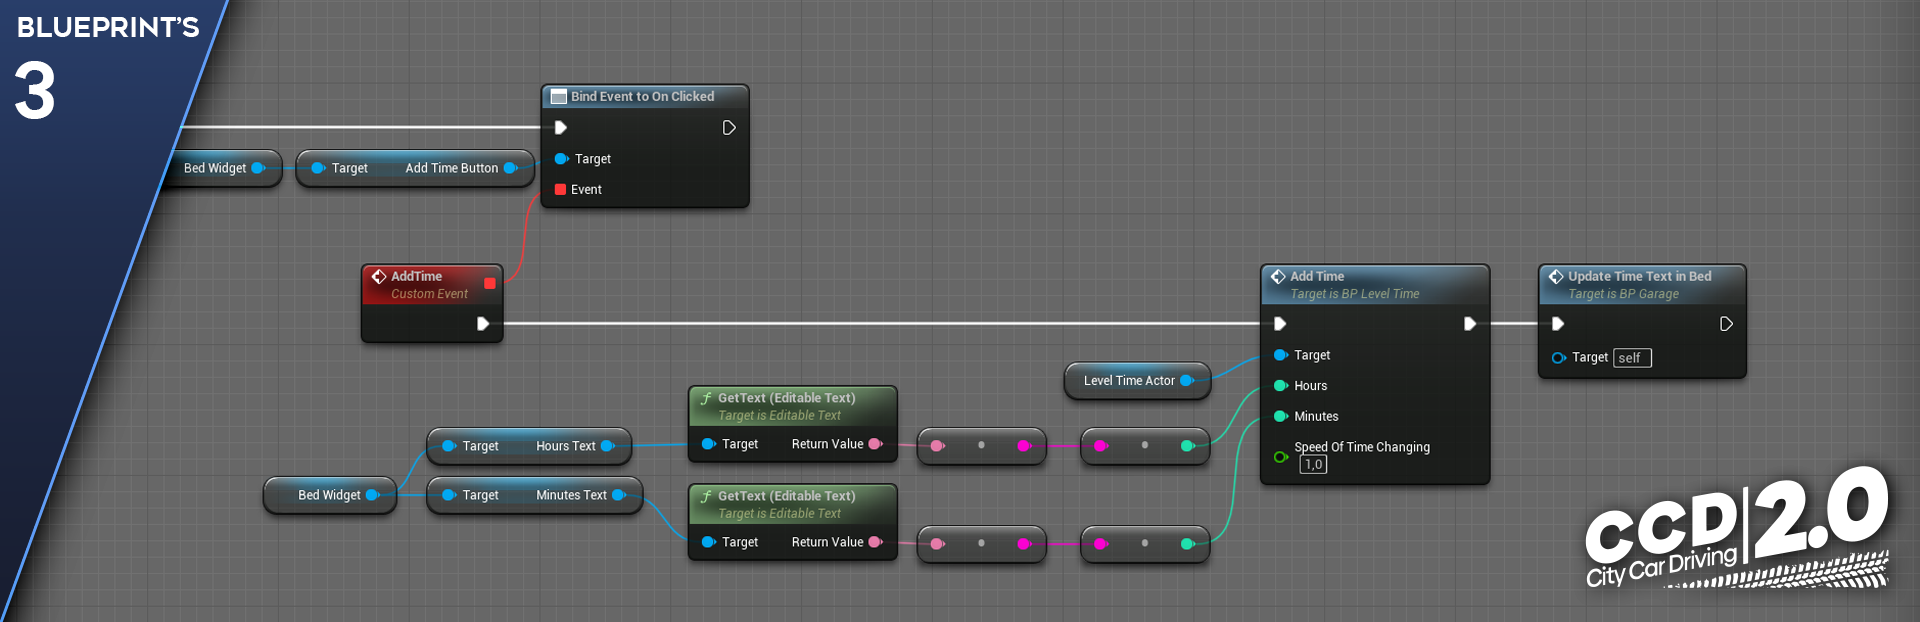The image size is (1920, 622).
Task: Click Bind Event to On Clicked exec output pin
Action: 729,128
